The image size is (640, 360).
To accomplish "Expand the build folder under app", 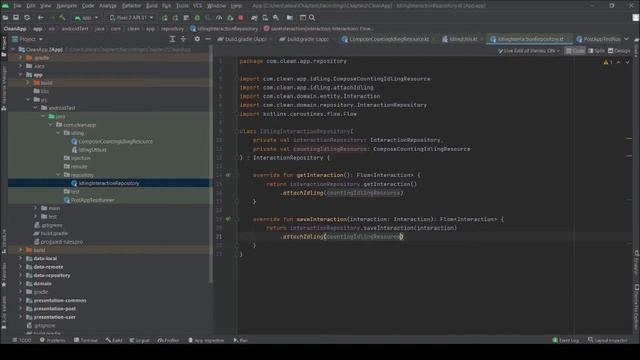I will [x=28, y=83].
